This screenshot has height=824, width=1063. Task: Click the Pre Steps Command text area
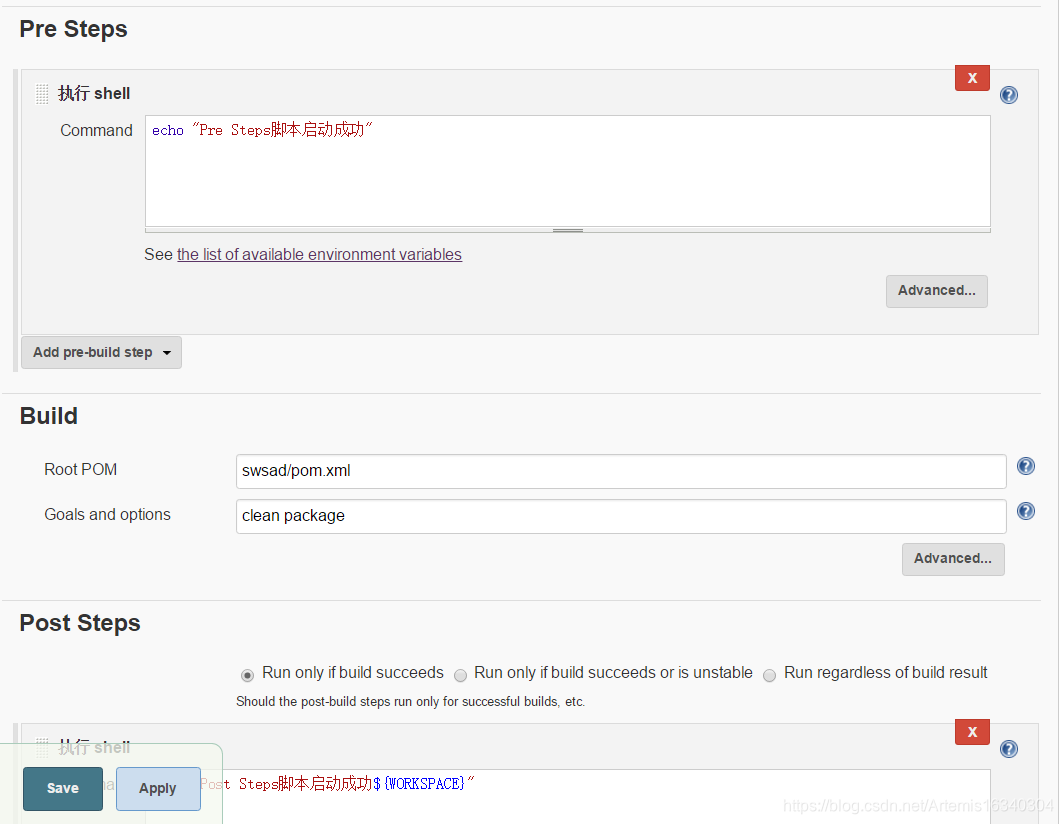[567, 171]
